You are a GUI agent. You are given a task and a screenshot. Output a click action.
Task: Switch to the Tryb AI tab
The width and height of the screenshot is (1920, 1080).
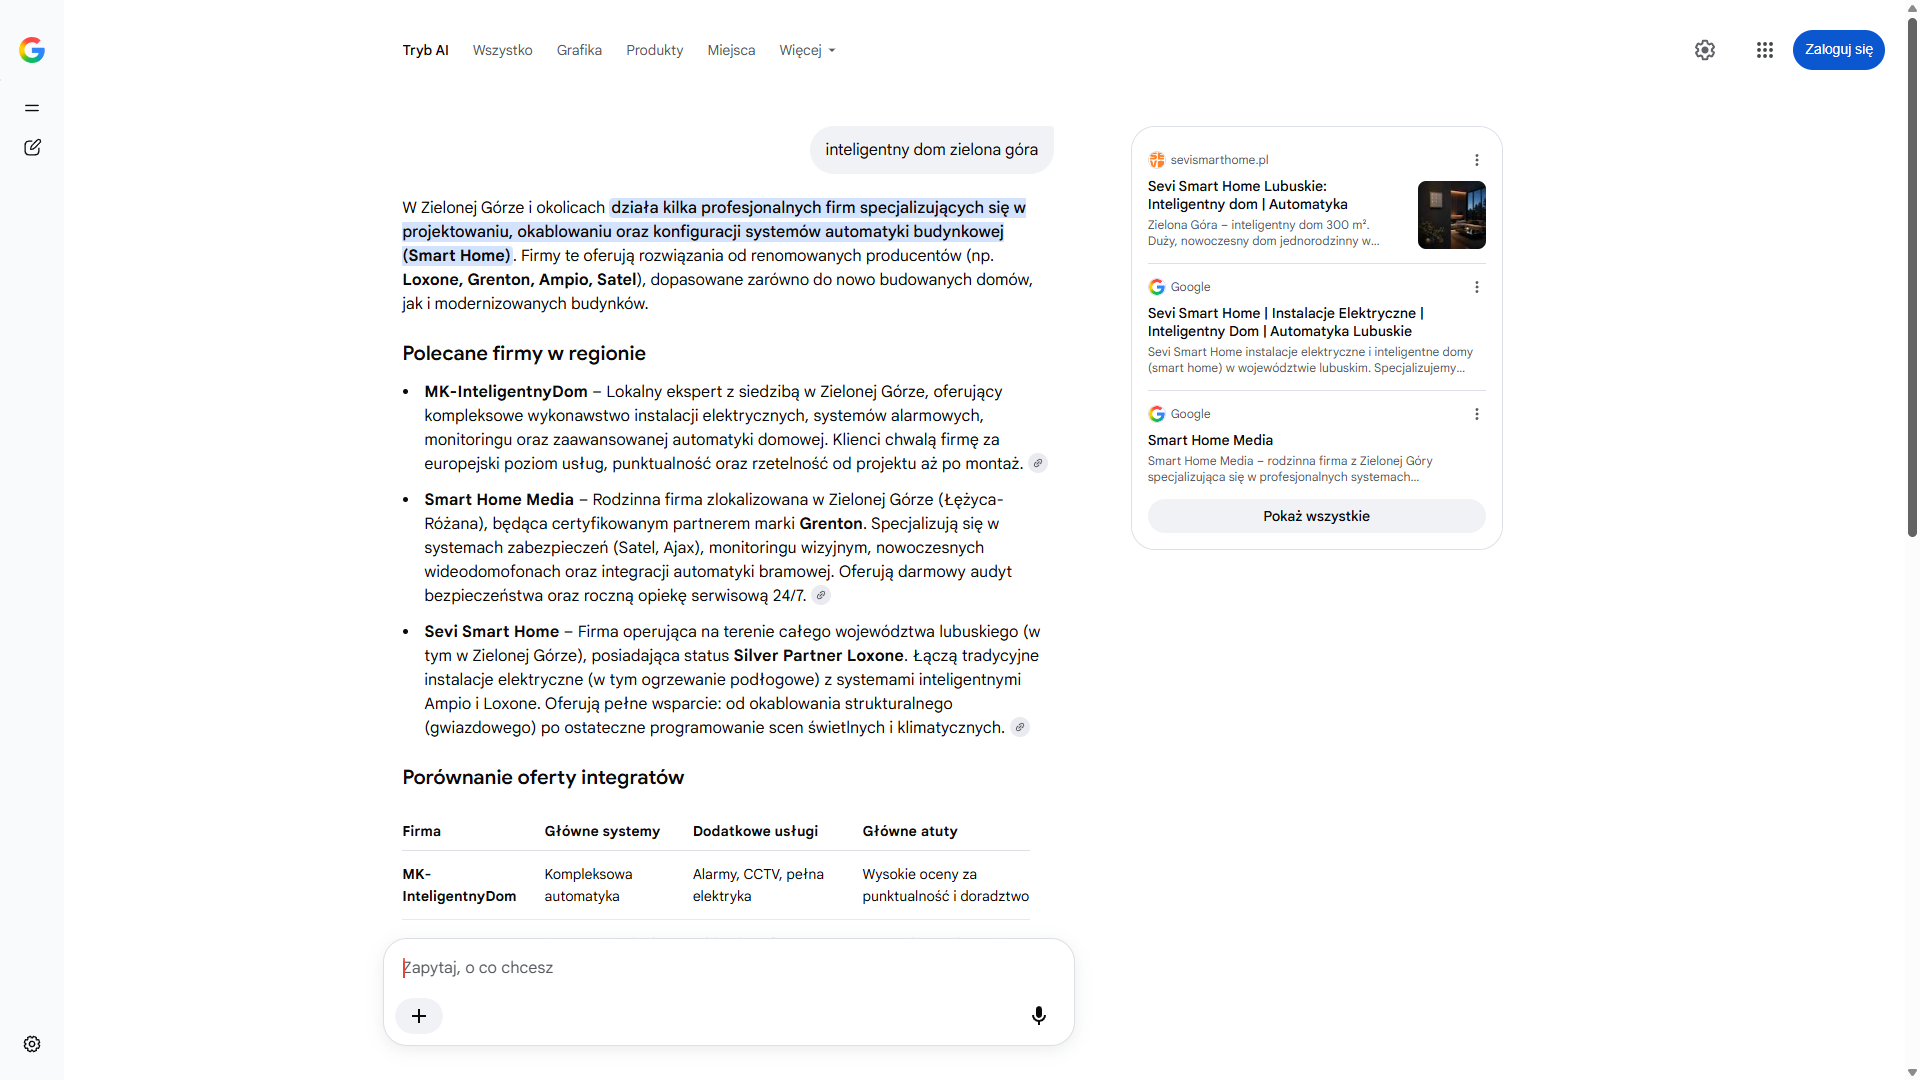click(425, 50)
